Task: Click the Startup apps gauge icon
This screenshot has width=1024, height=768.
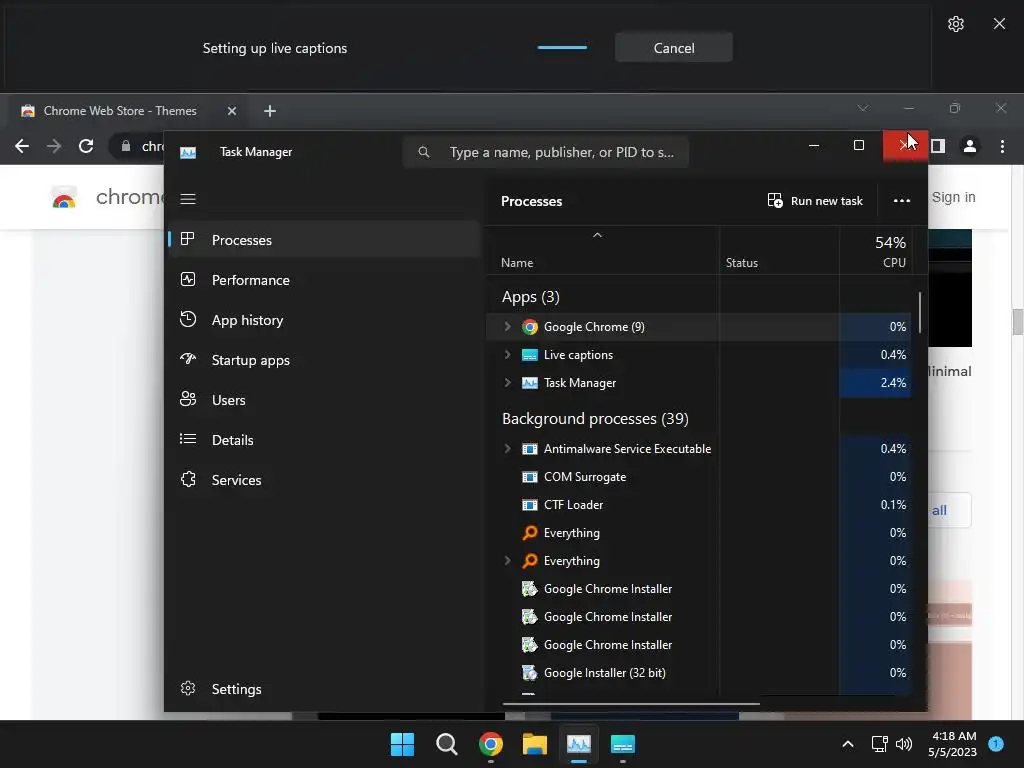Action: 188,359
